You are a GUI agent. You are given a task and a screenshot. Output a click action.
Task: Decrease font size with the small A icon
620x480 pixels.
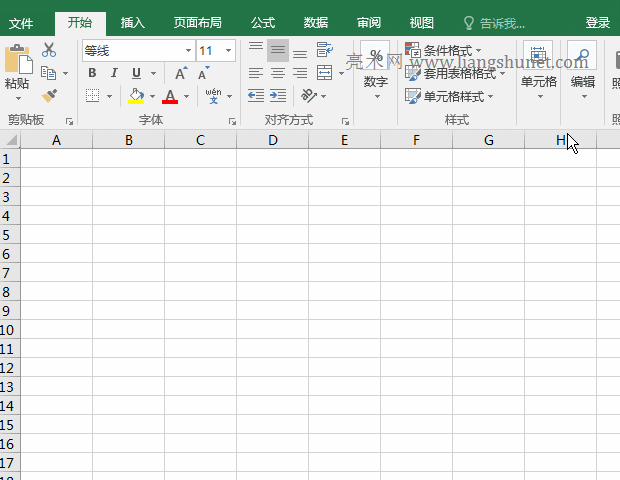coord(204,73)
